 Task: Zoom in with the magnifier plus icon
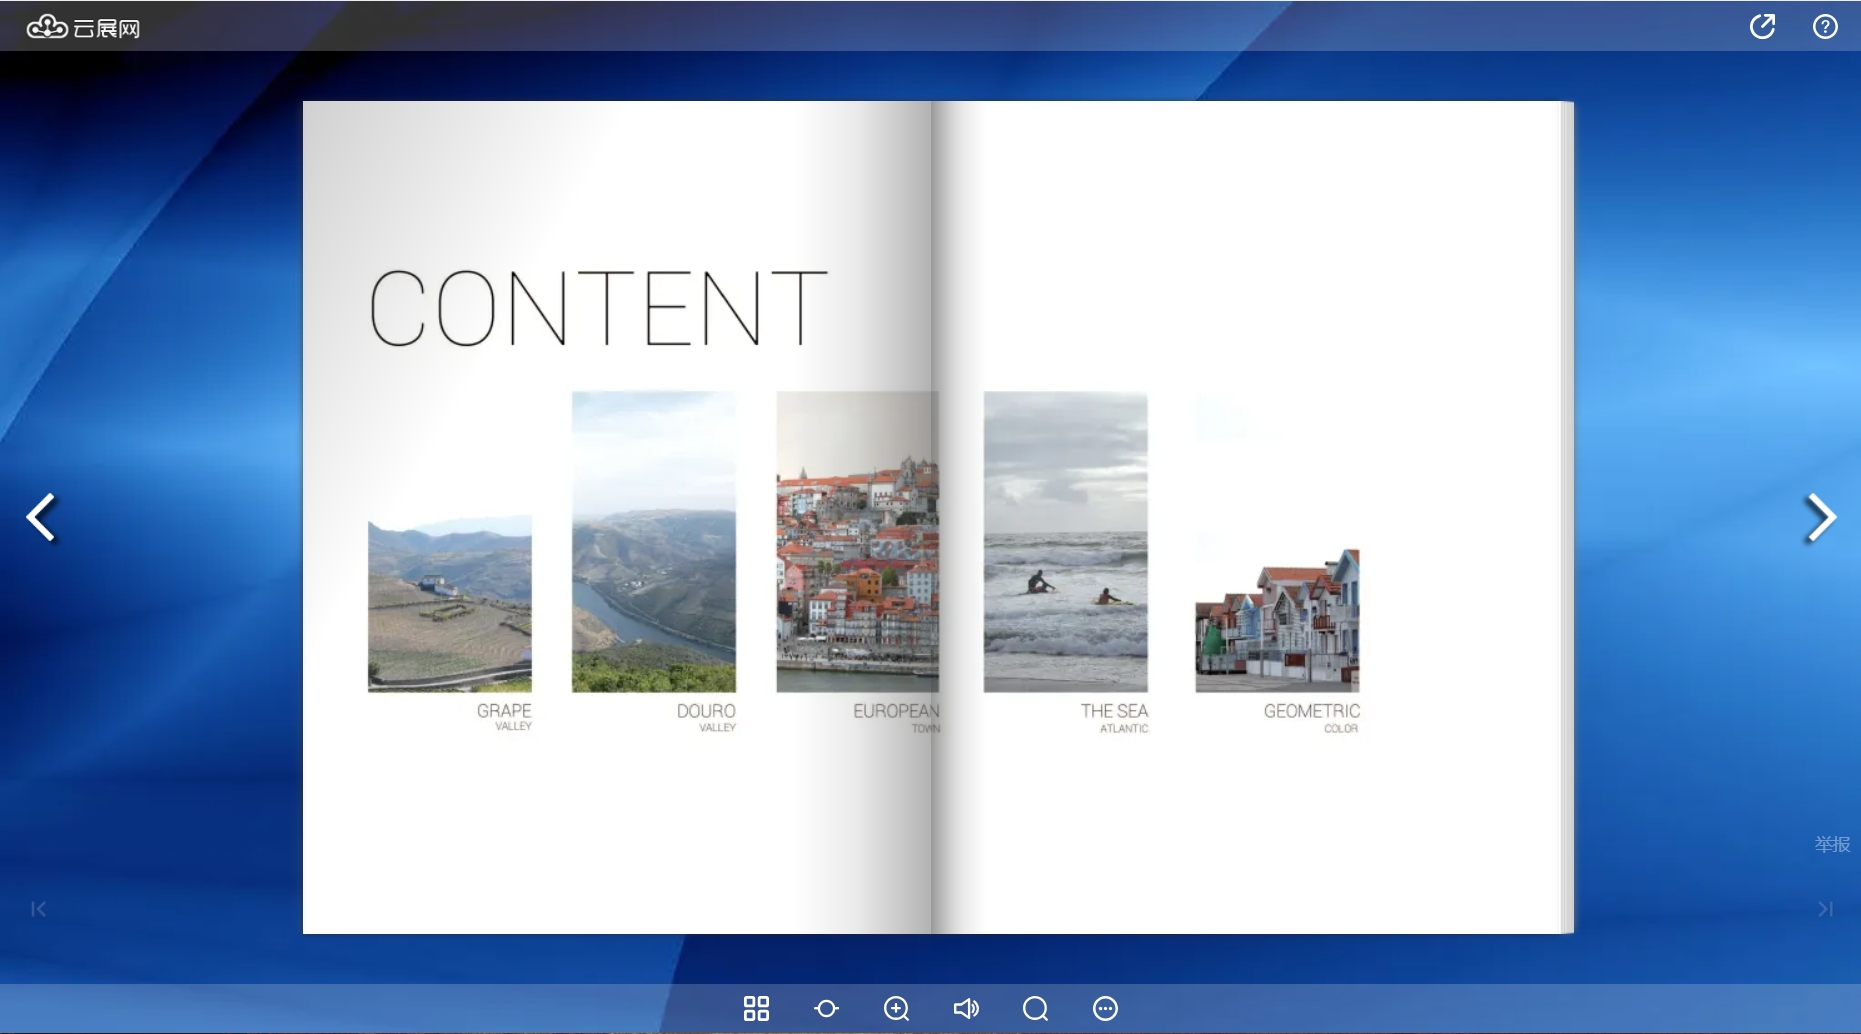tap(896, 1008)
